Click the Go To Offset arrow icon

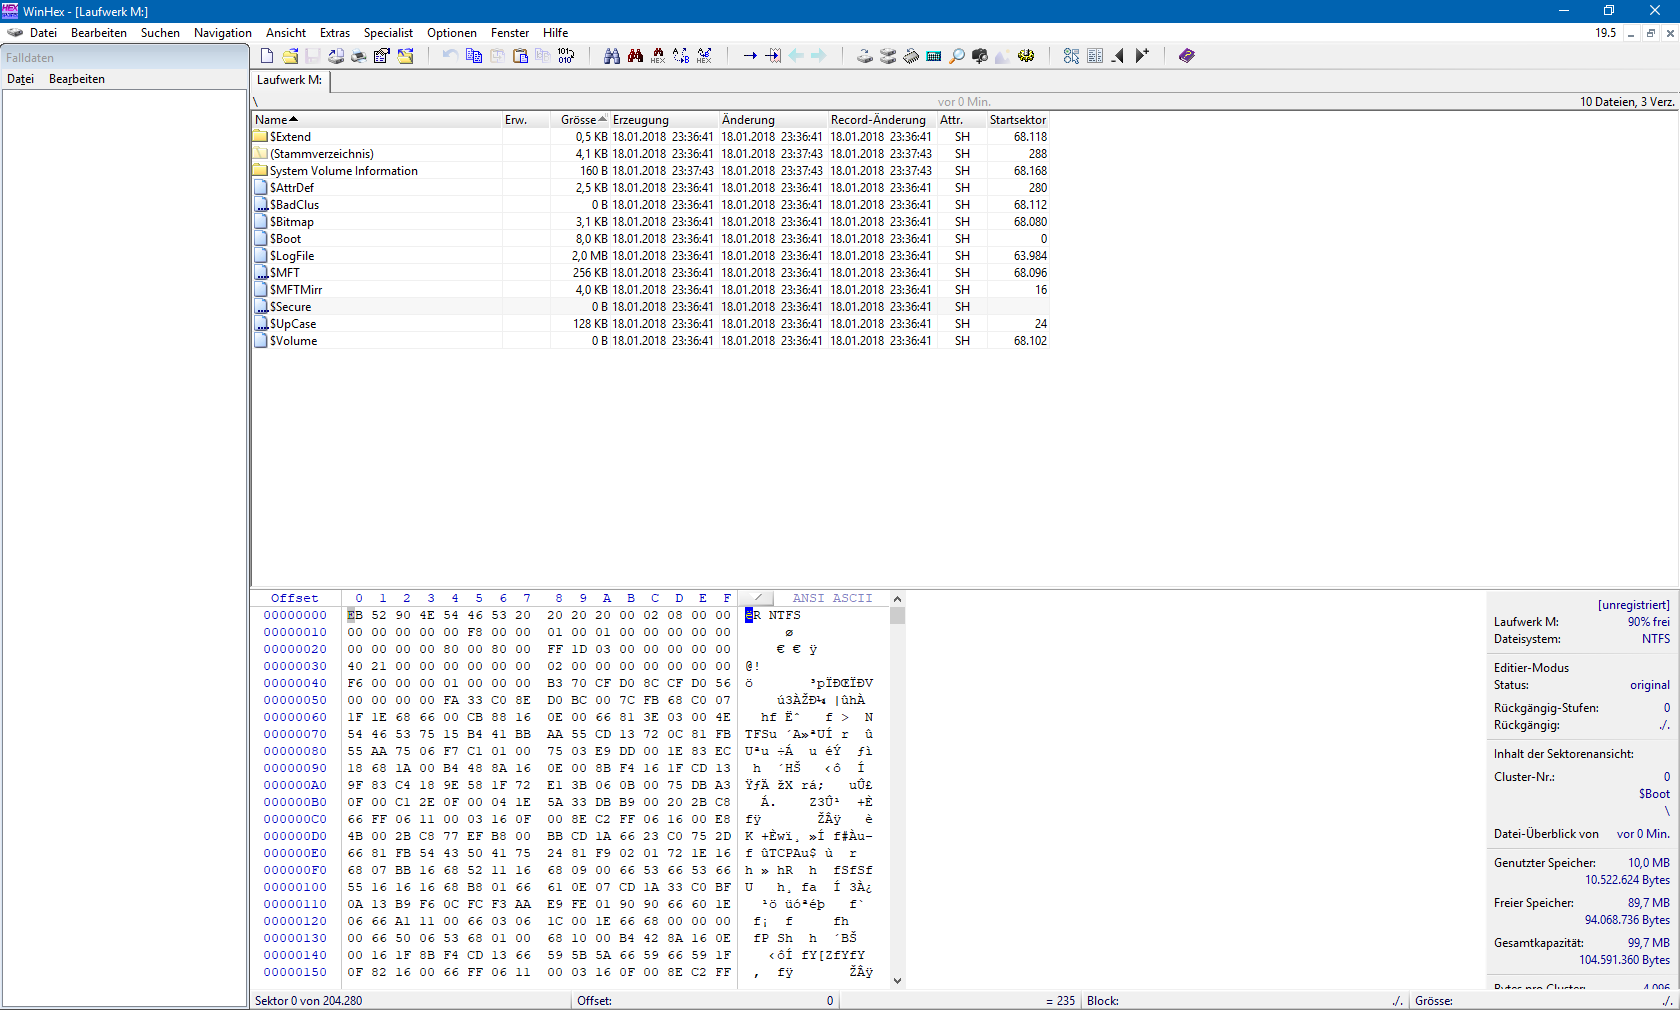point(750,56)
